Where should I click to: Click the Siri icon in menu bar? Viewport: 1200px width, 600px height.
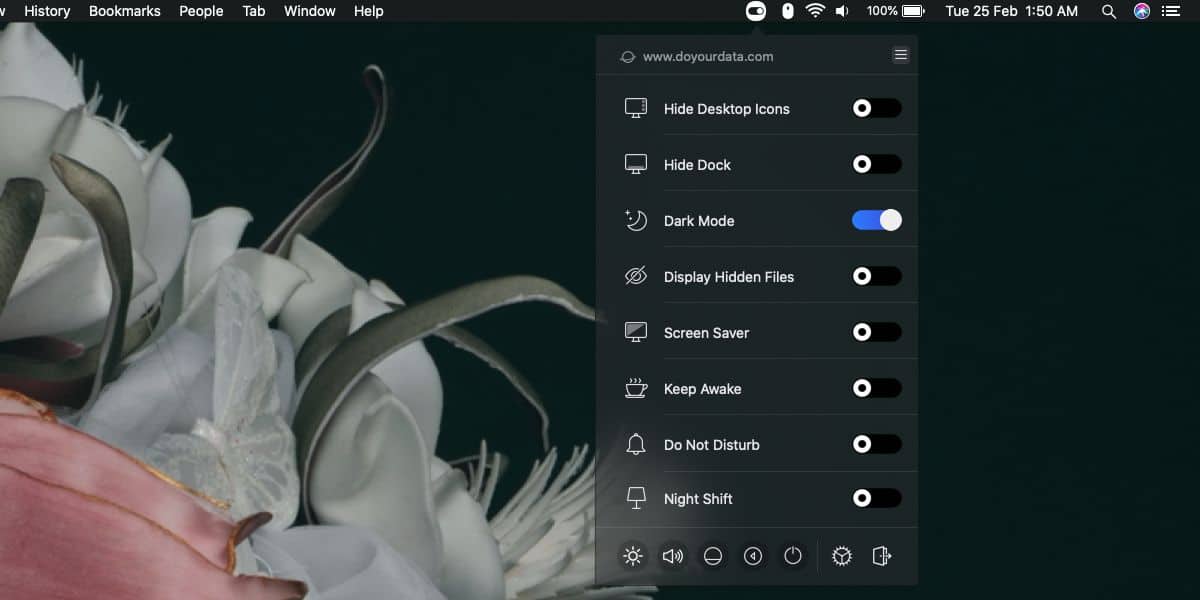(1142, 11)
